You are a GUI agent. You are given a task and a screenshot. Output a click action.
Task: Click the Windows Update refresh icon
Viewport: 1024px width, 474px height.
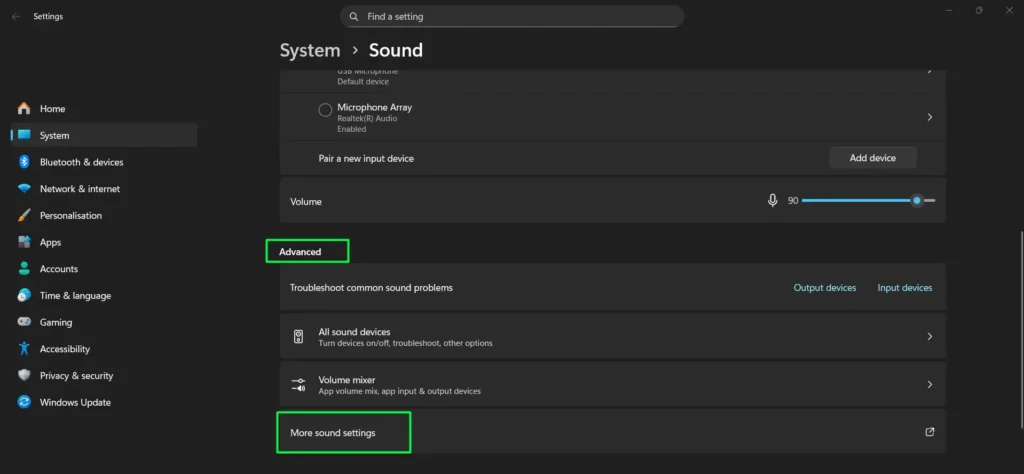[x=24, y=402]
